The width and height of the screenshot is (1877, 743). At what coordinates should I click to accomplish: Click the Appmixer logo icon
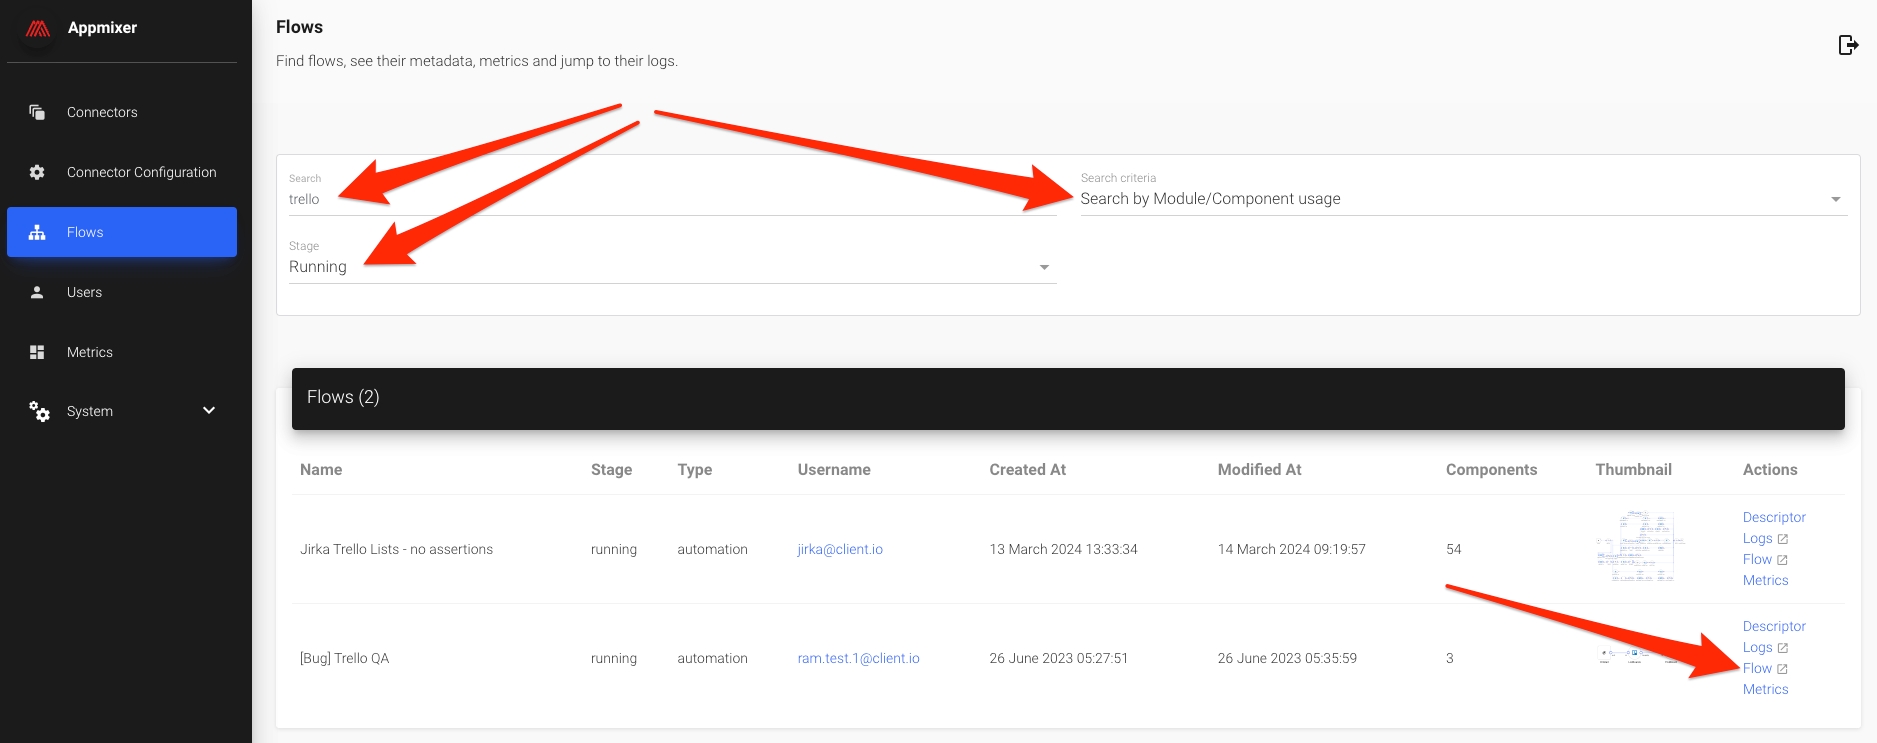pos(38,29)
